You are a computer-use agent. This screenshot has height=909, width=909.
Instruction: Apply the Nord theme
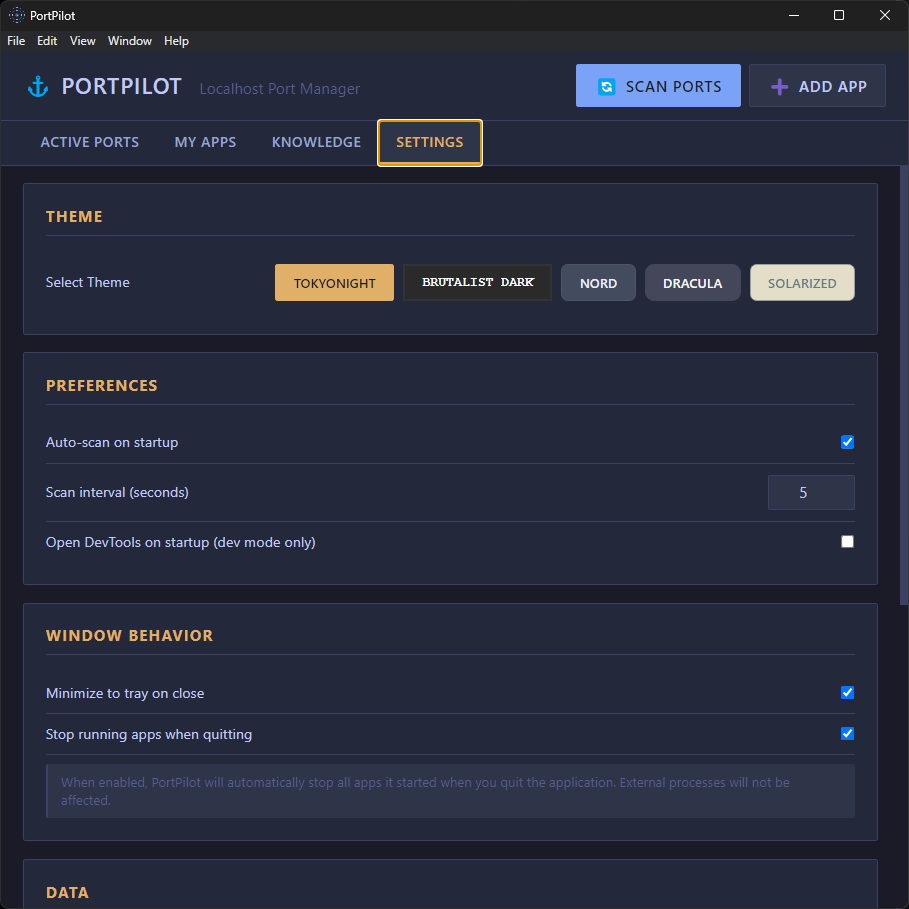click(x=598, y=283)
